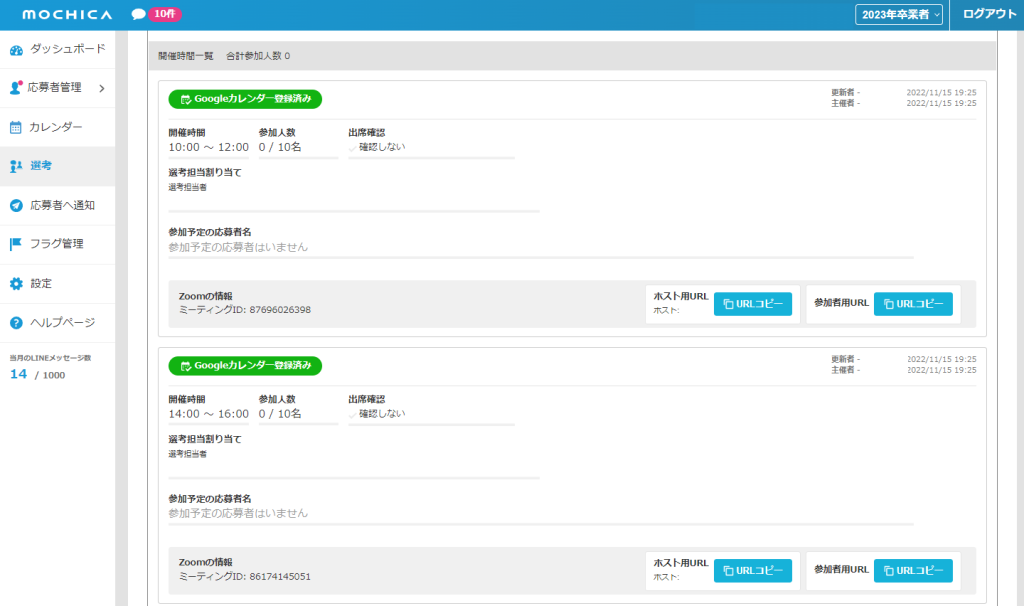Click the settings gear icon
Viewport: 1024px width, 606px height.
(x=16, y=283)
